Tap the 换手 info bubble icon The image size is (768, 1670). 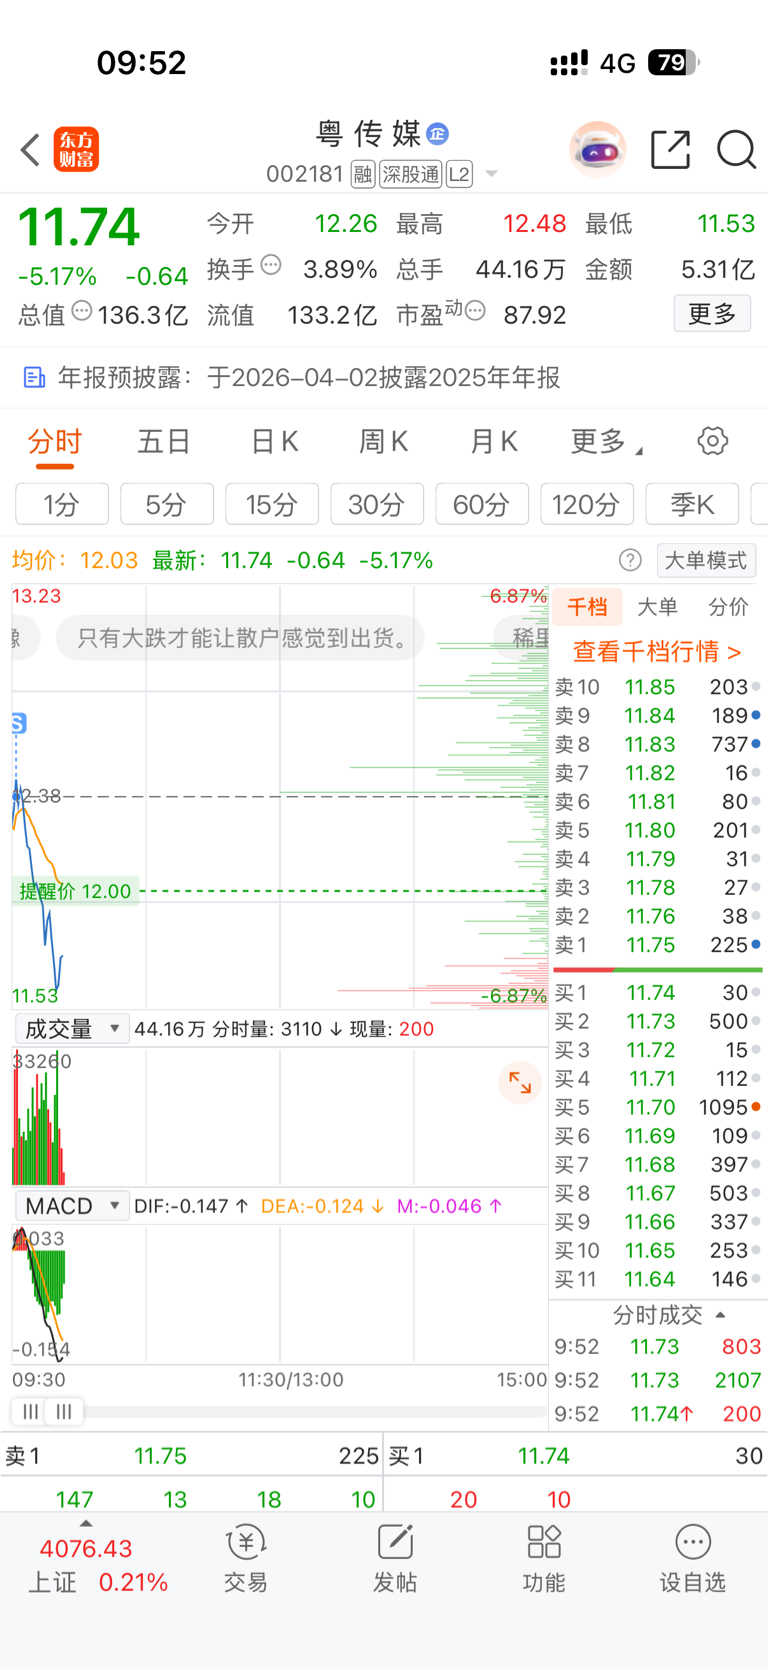(x=271, y=266)
